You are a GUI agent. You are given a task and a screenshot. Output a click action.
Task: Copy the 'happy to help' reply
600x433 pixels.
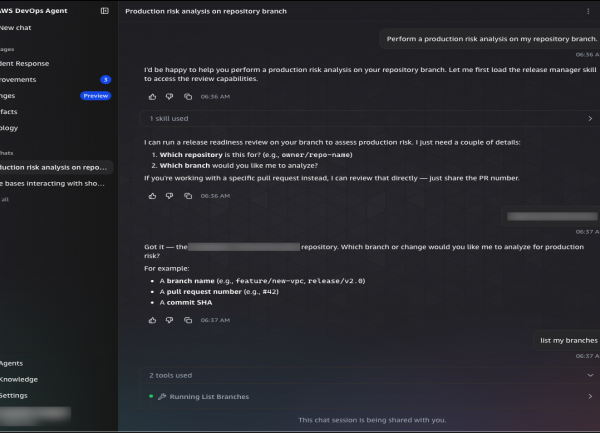click(188, 97)
